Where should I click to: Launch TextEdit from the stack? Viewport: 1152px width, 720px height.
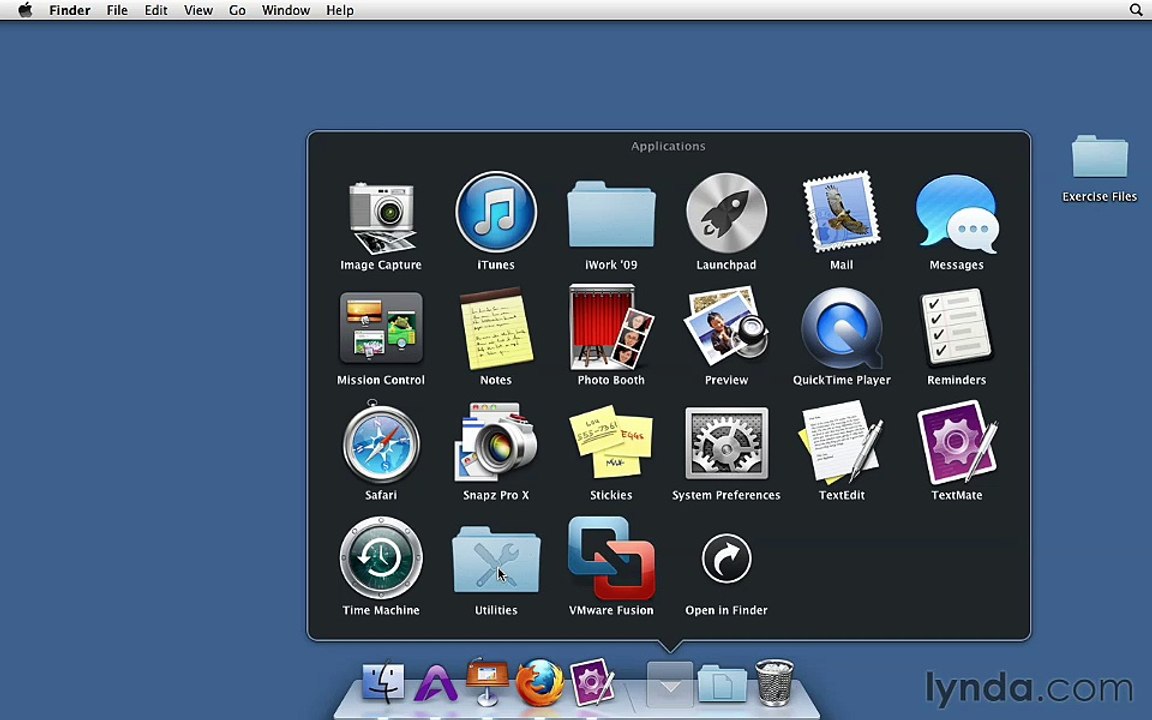841,442
